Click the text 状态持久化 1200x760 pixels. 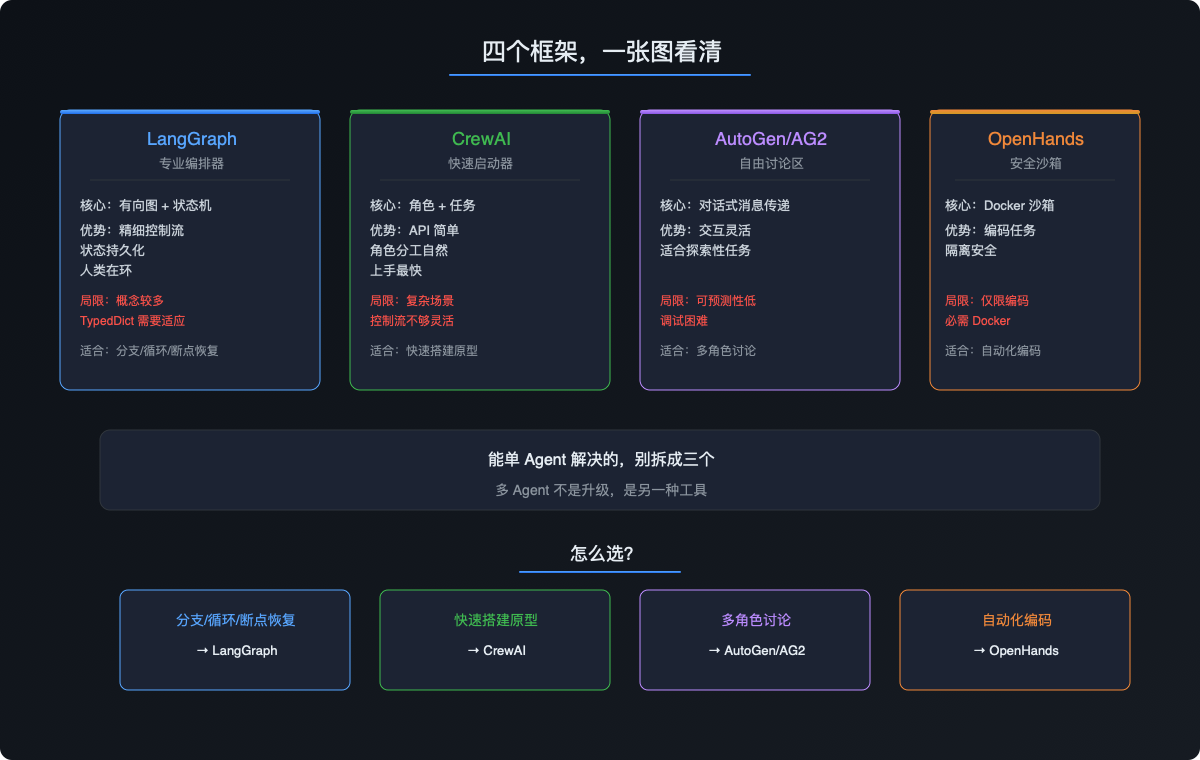tap(112, 250)
